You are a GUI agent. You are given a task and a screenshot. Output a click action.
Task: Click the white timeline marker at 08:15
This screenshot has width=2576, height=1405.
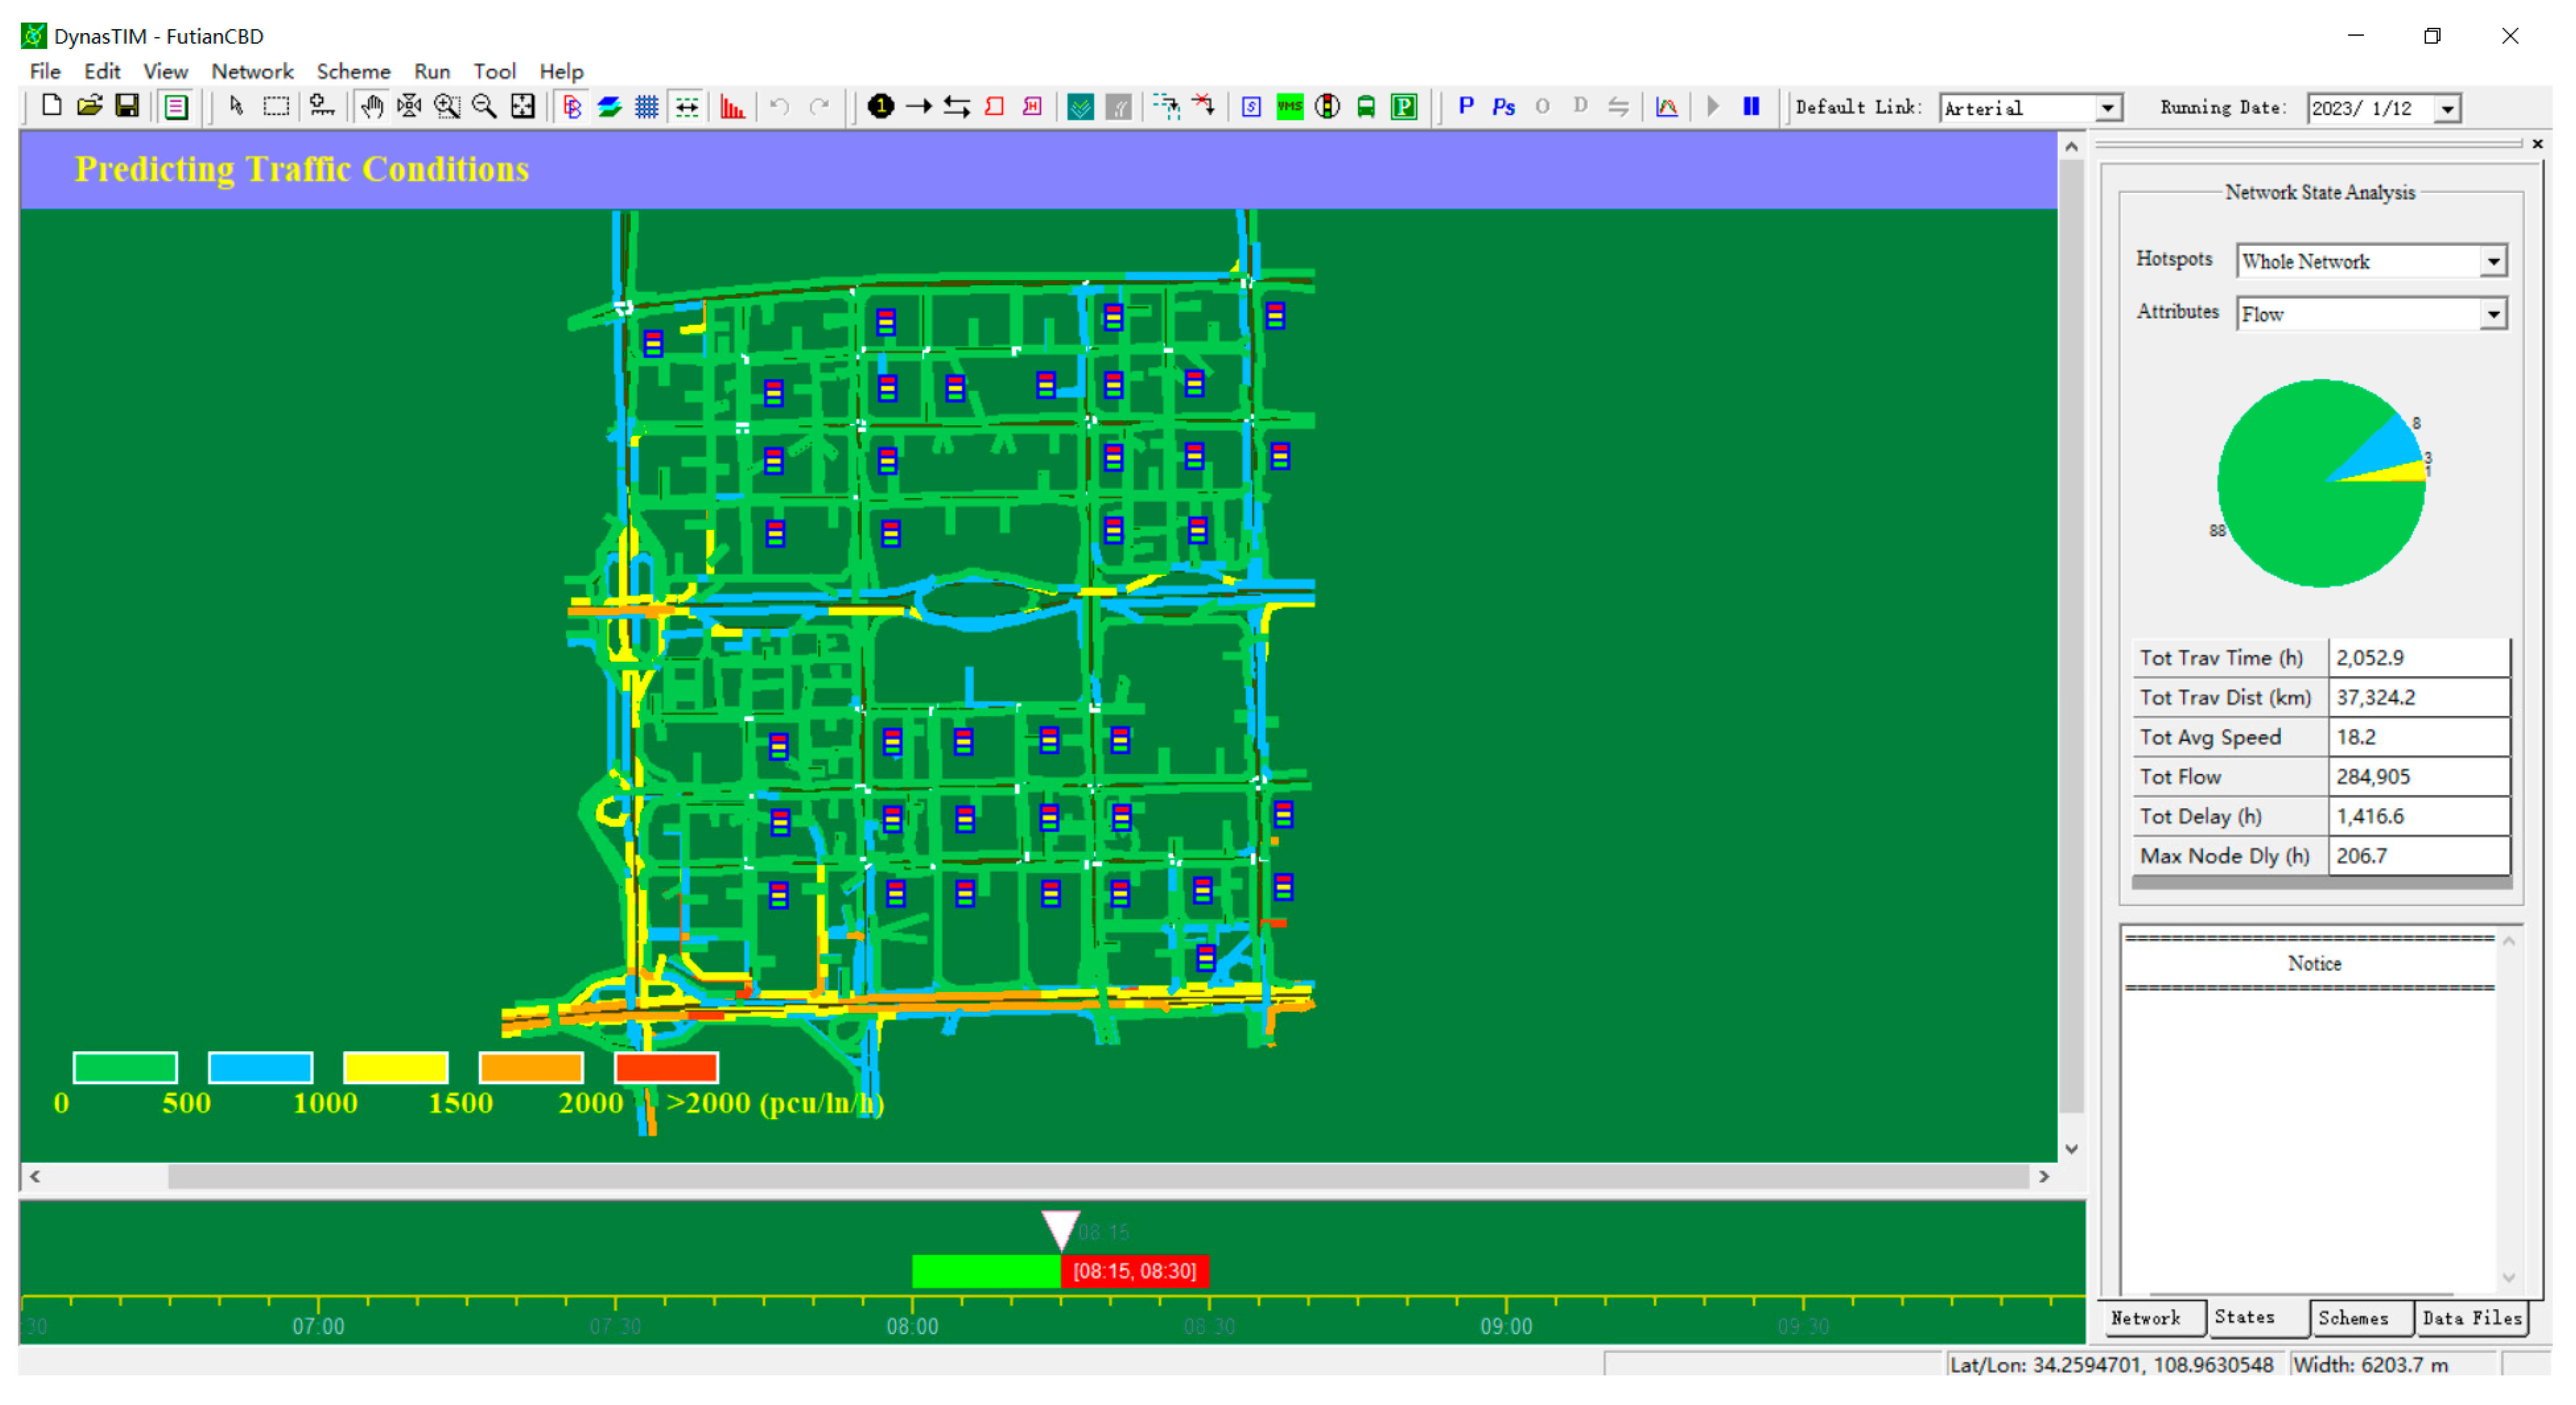[1060, 1230]
